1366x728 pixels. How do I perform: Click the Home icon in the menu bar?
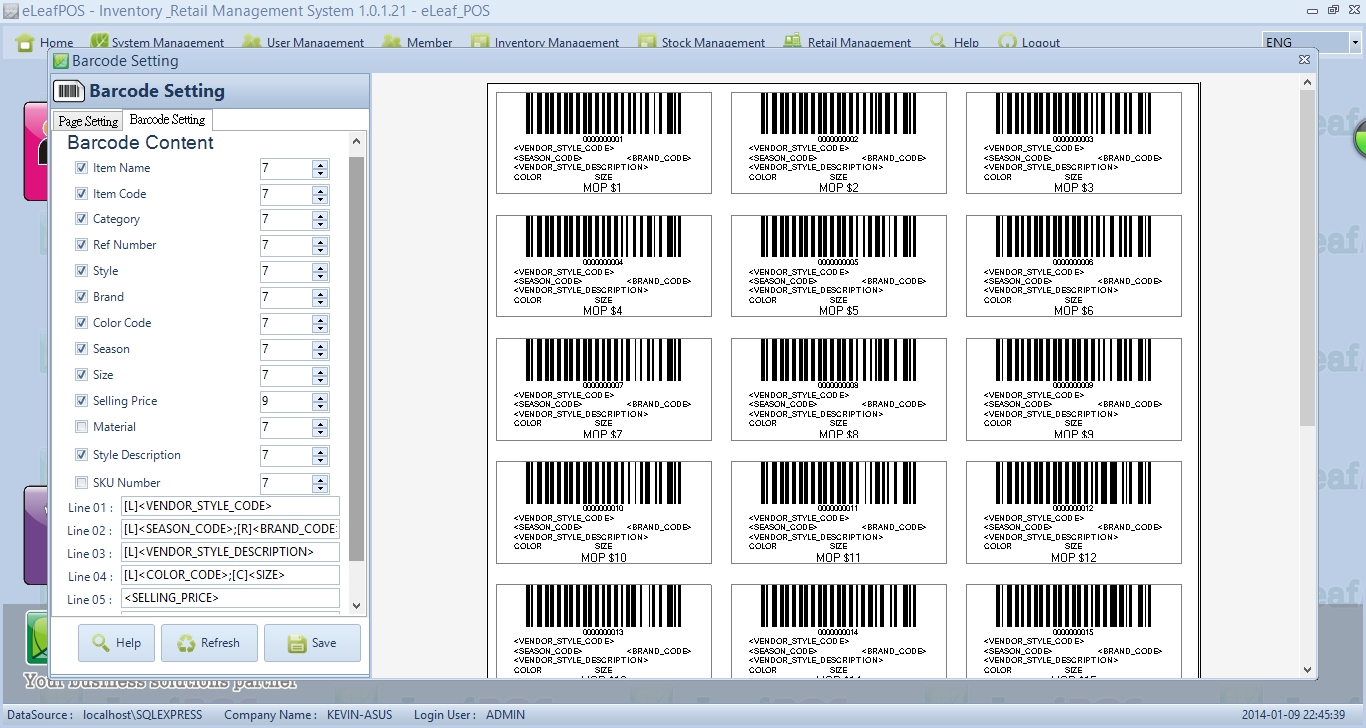(x=25, y=43)
